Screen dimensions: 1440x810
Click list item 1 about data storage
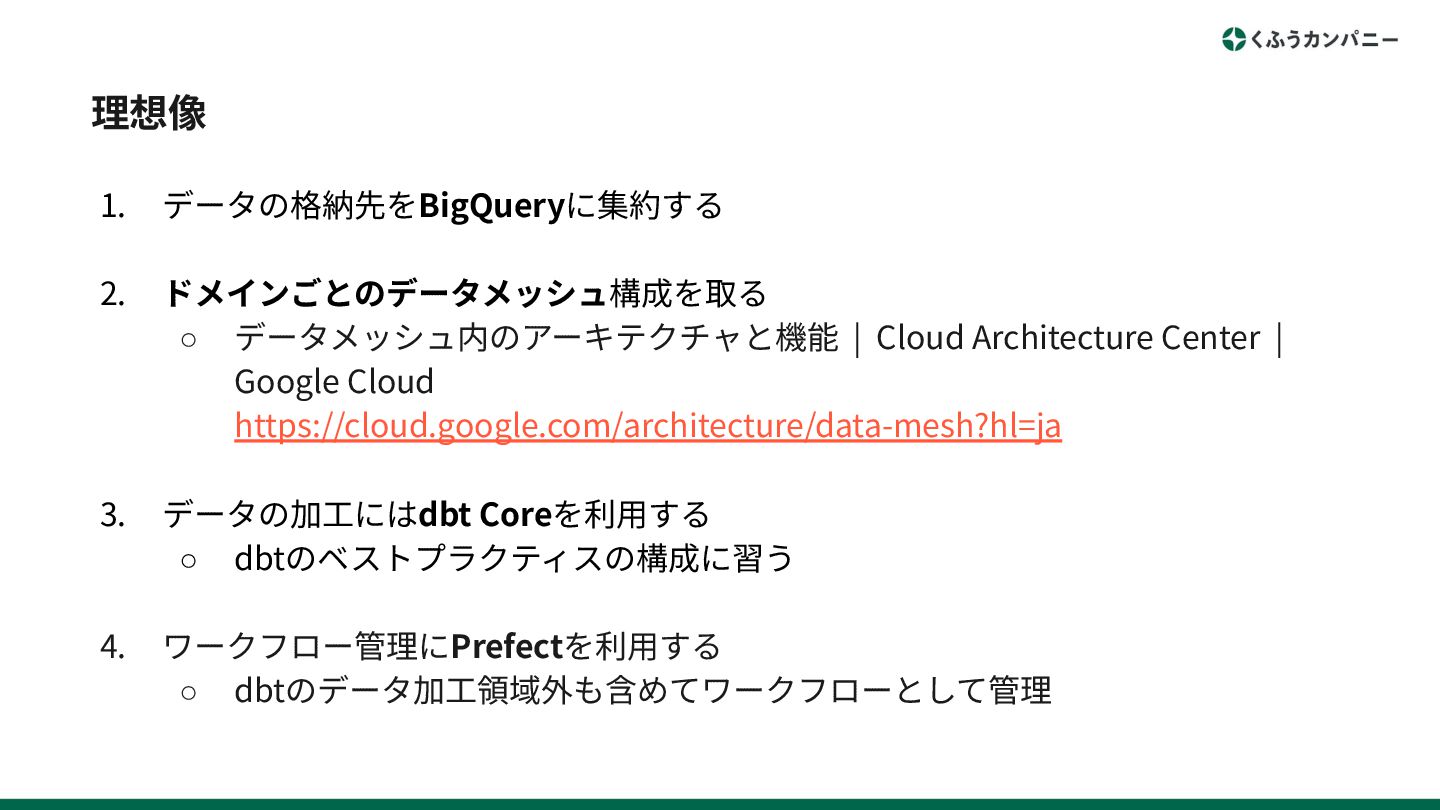(x=442, y=206)
